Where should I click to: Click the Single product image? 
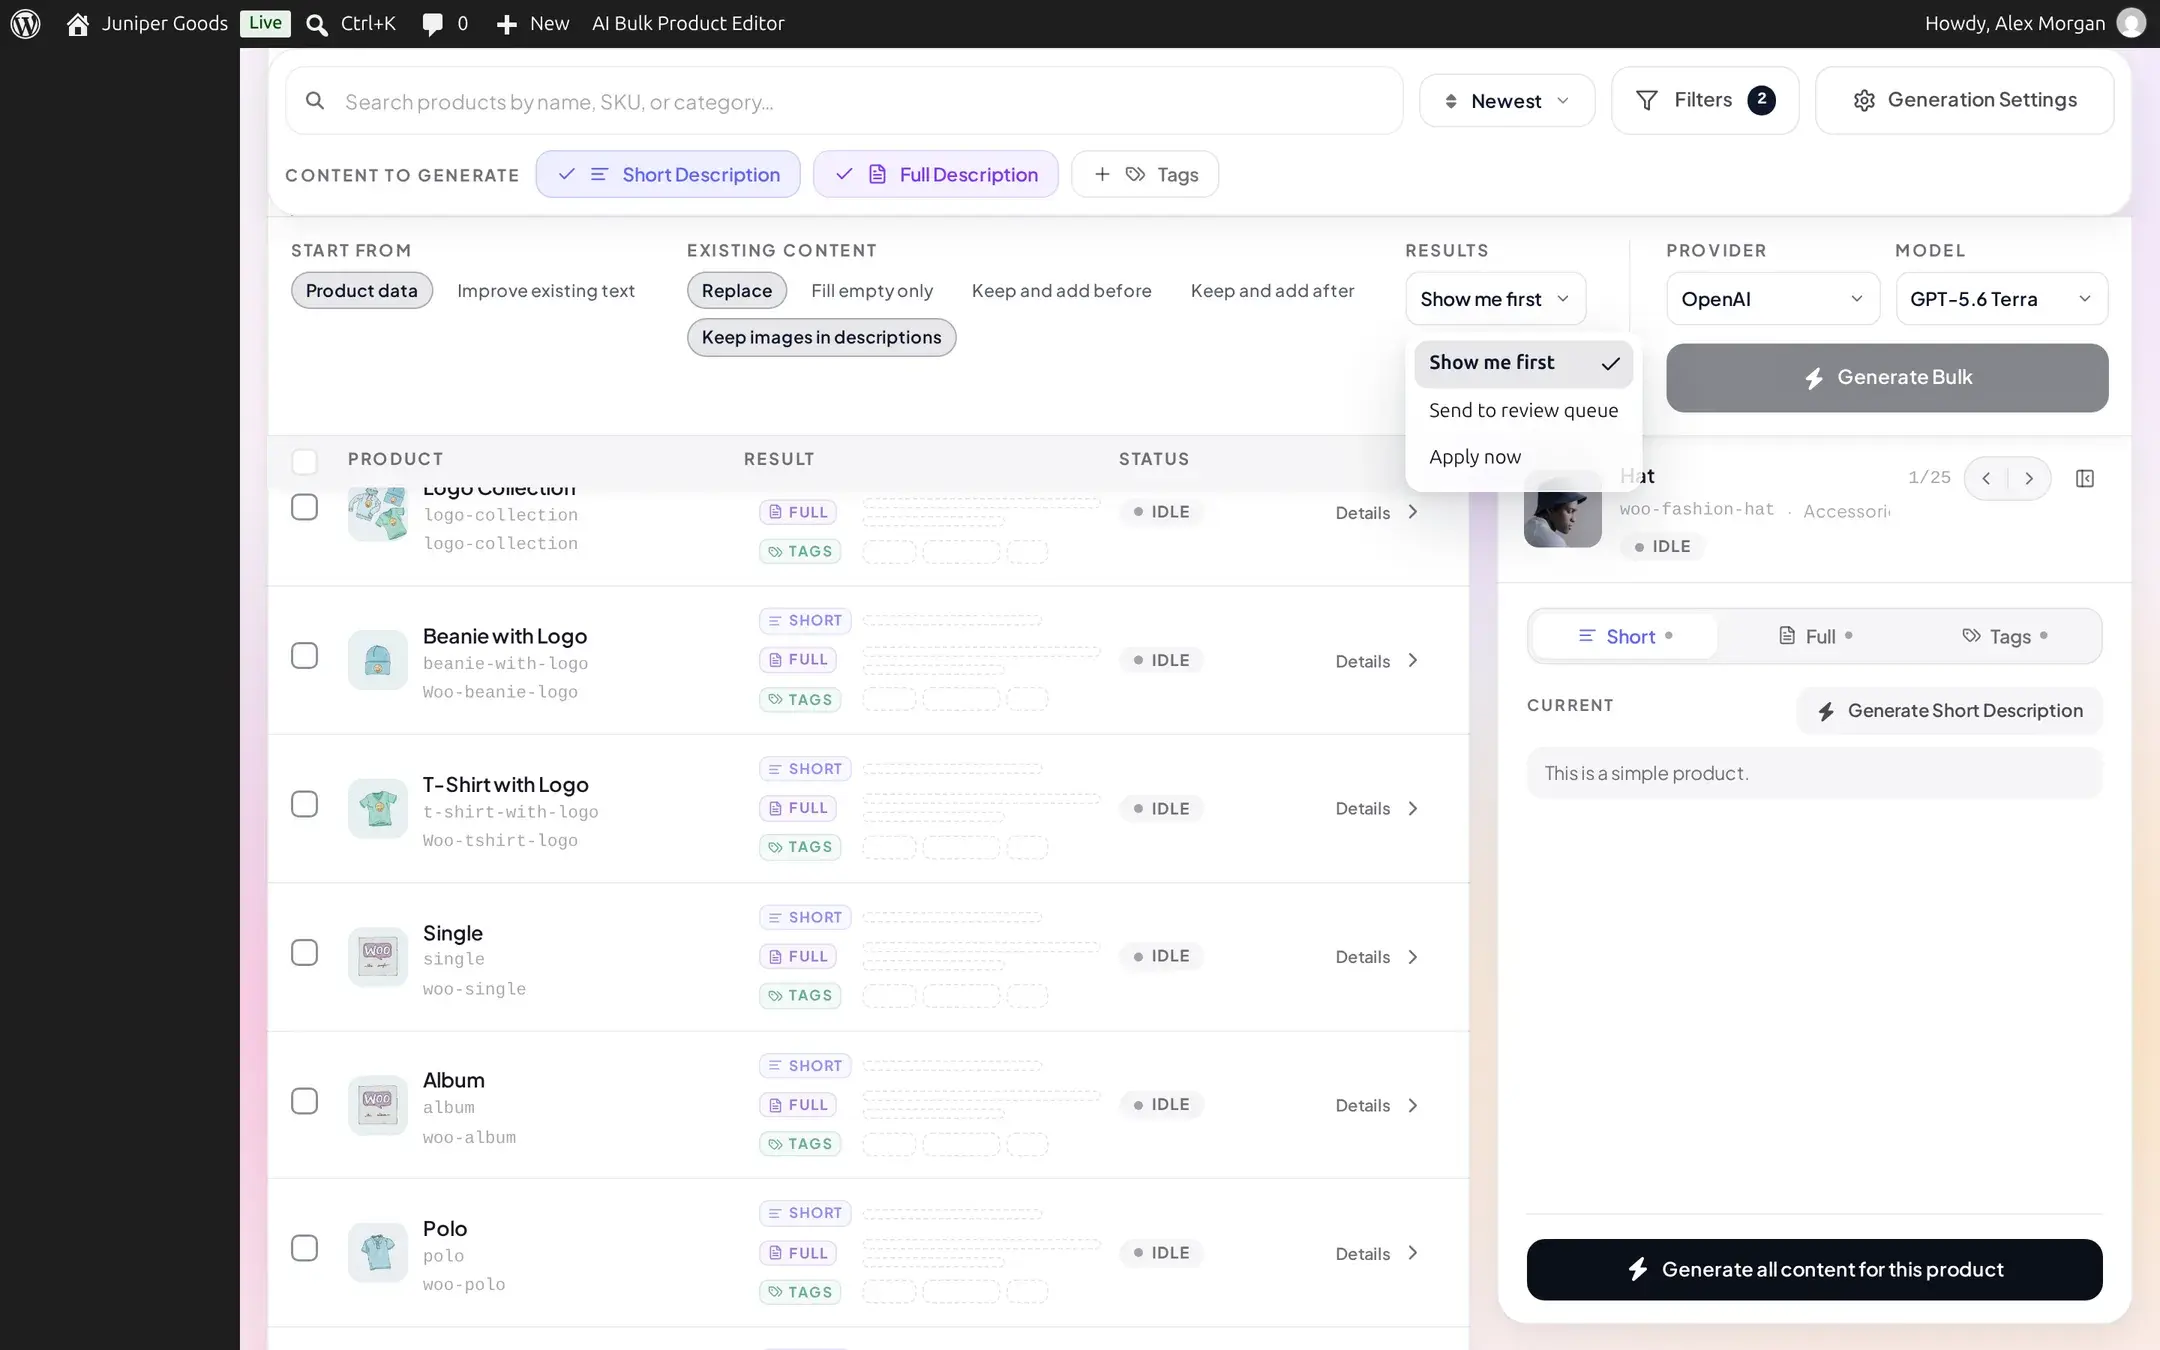(x=378, y=956)
